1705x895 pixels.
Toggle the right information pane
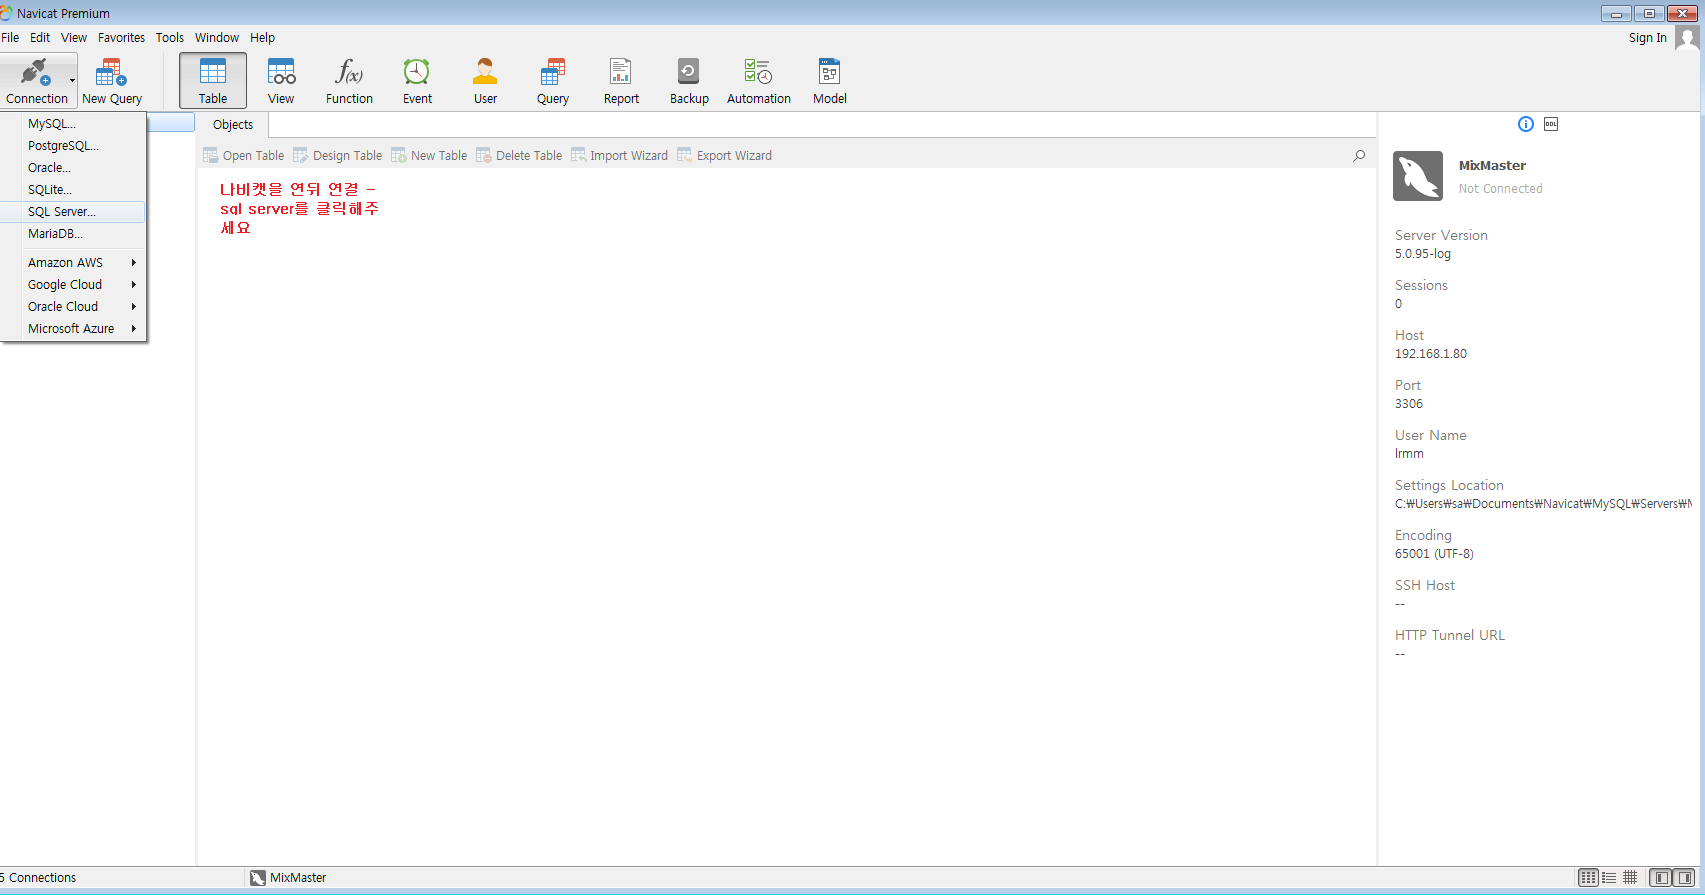1684,877
